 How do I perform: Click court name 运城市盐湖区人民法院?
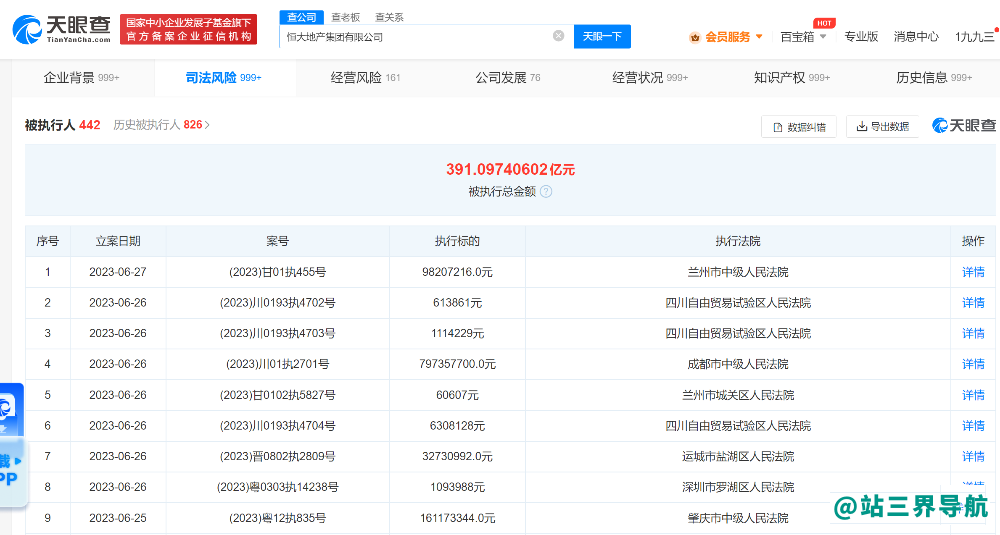click(738, 457)
